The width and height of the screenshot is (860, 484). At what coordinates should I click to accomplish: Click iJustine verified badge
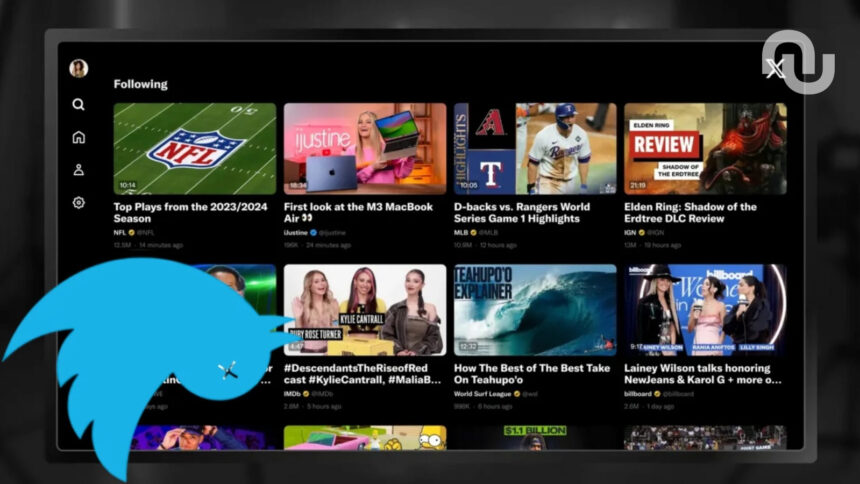[x=313, y=233]
